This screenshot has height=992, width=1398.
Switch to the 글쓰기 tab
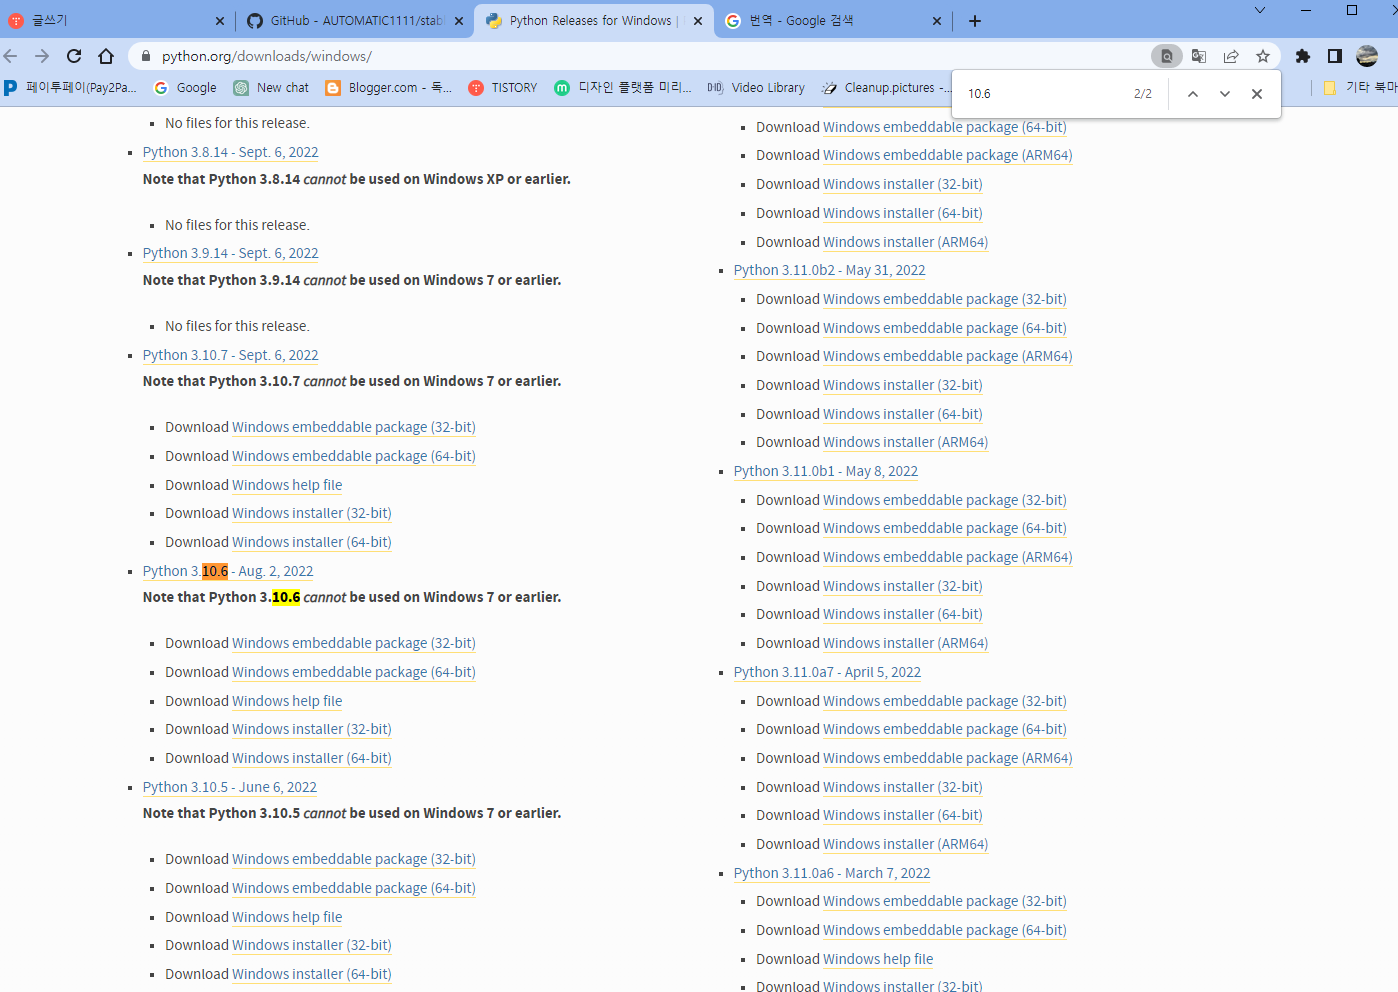coord(116,20)
